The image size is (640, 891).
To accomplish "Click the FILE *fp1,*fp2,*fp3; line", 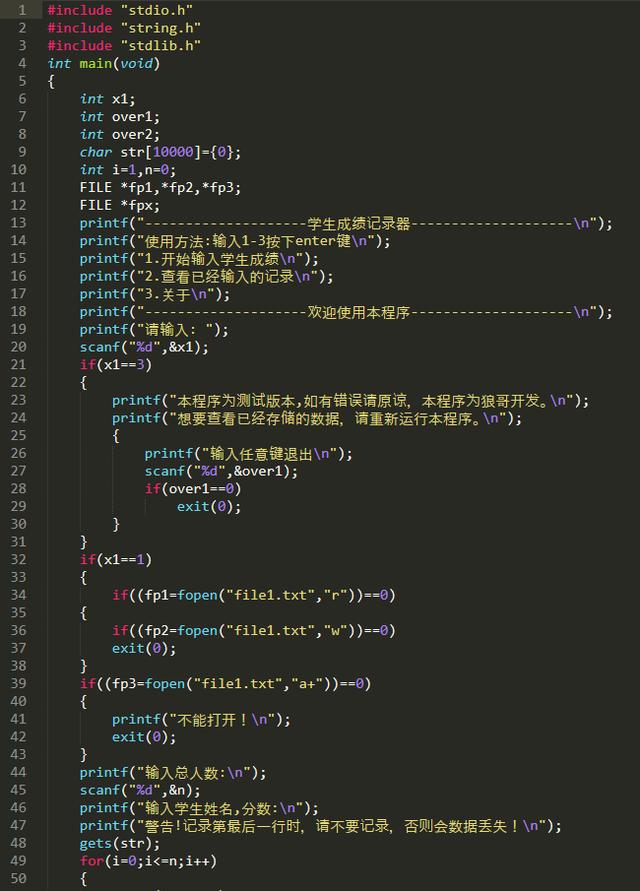I will pyautogui.click(x=160, y=188).
